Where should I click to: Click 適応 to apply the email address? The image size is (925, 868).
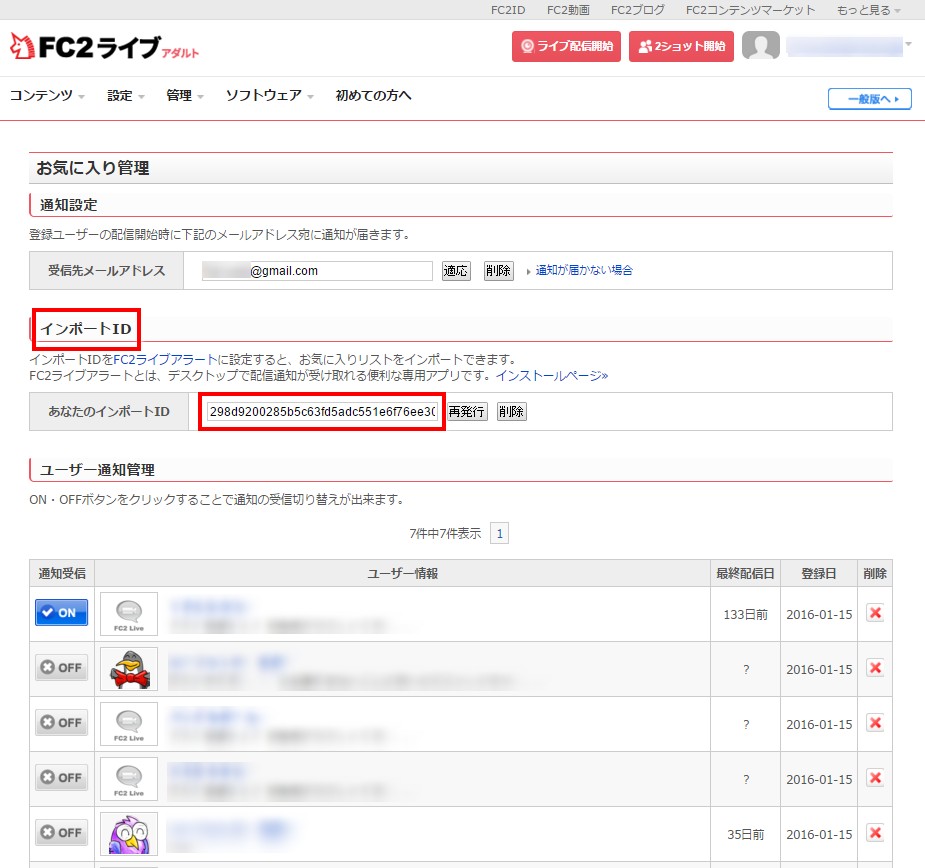(x=456, y=271)
